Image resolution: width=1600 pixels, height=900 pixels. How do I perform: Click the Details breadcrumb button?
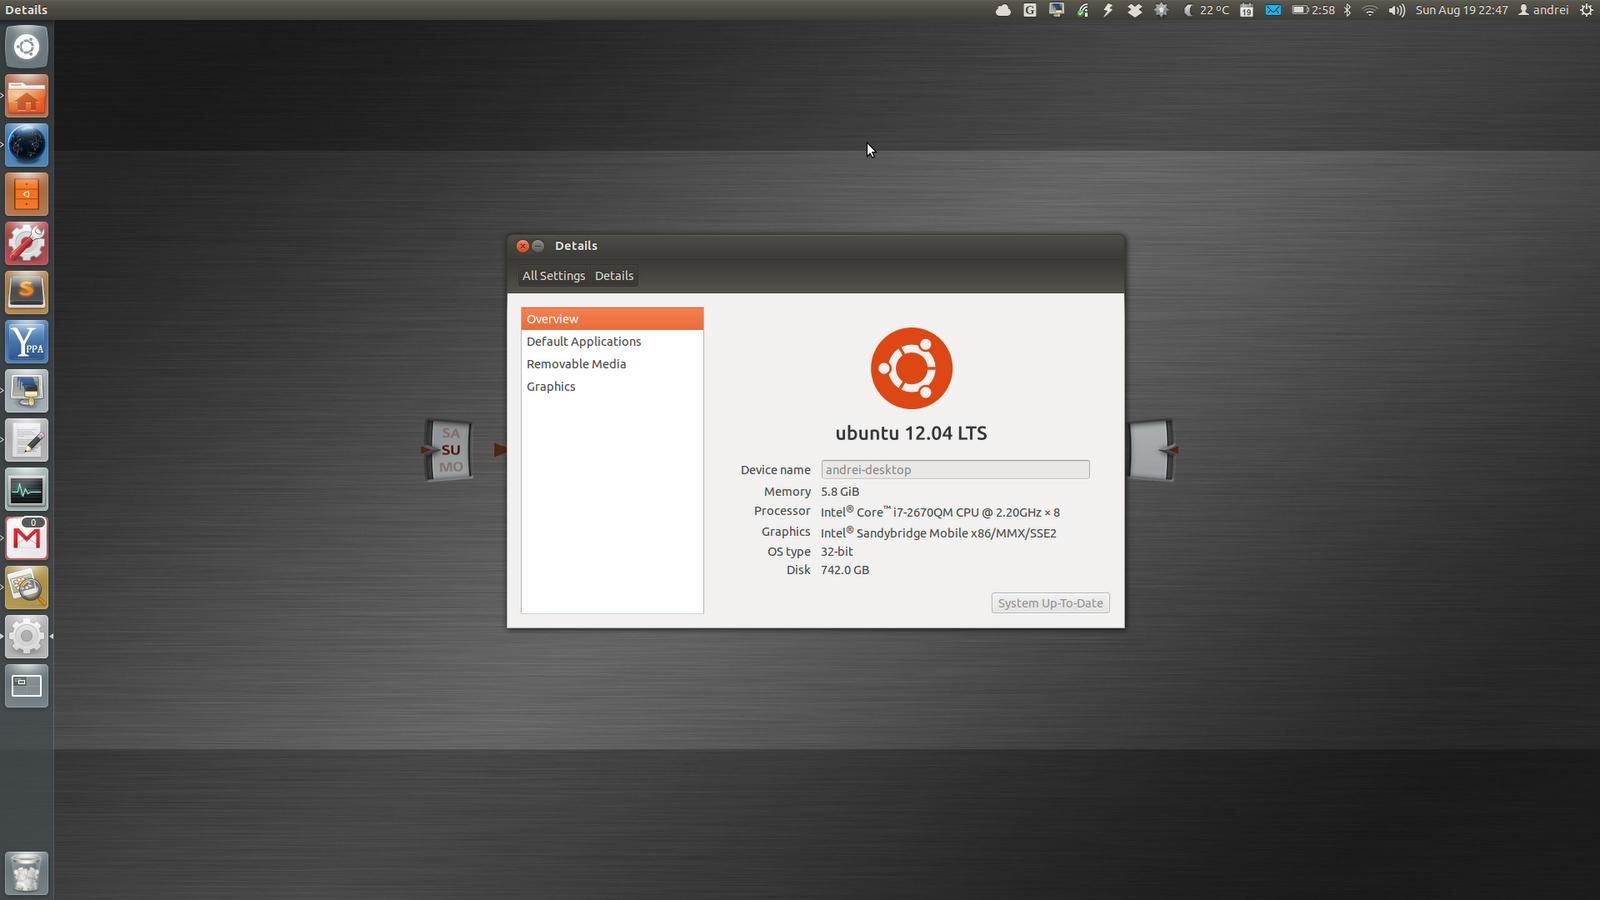(x=614, y=276)
